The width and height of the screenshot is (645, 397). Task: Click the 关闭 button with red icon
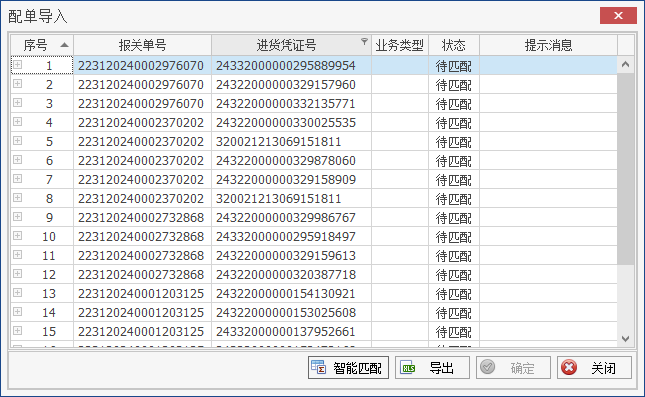pos(594,367)
